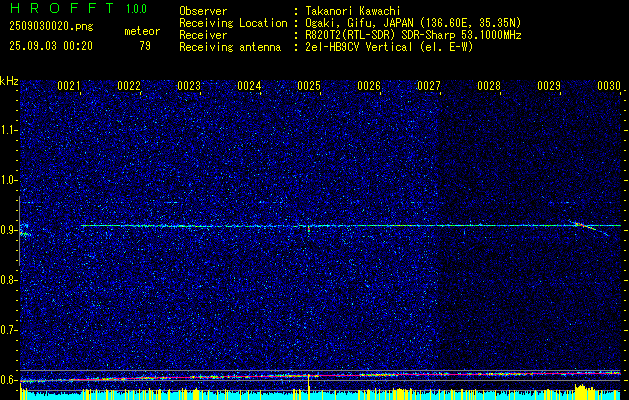Image resolution: width=629 pixels, height=400 pixels.
Task: Click time marker 0023
Action: [x=189, y=86]
